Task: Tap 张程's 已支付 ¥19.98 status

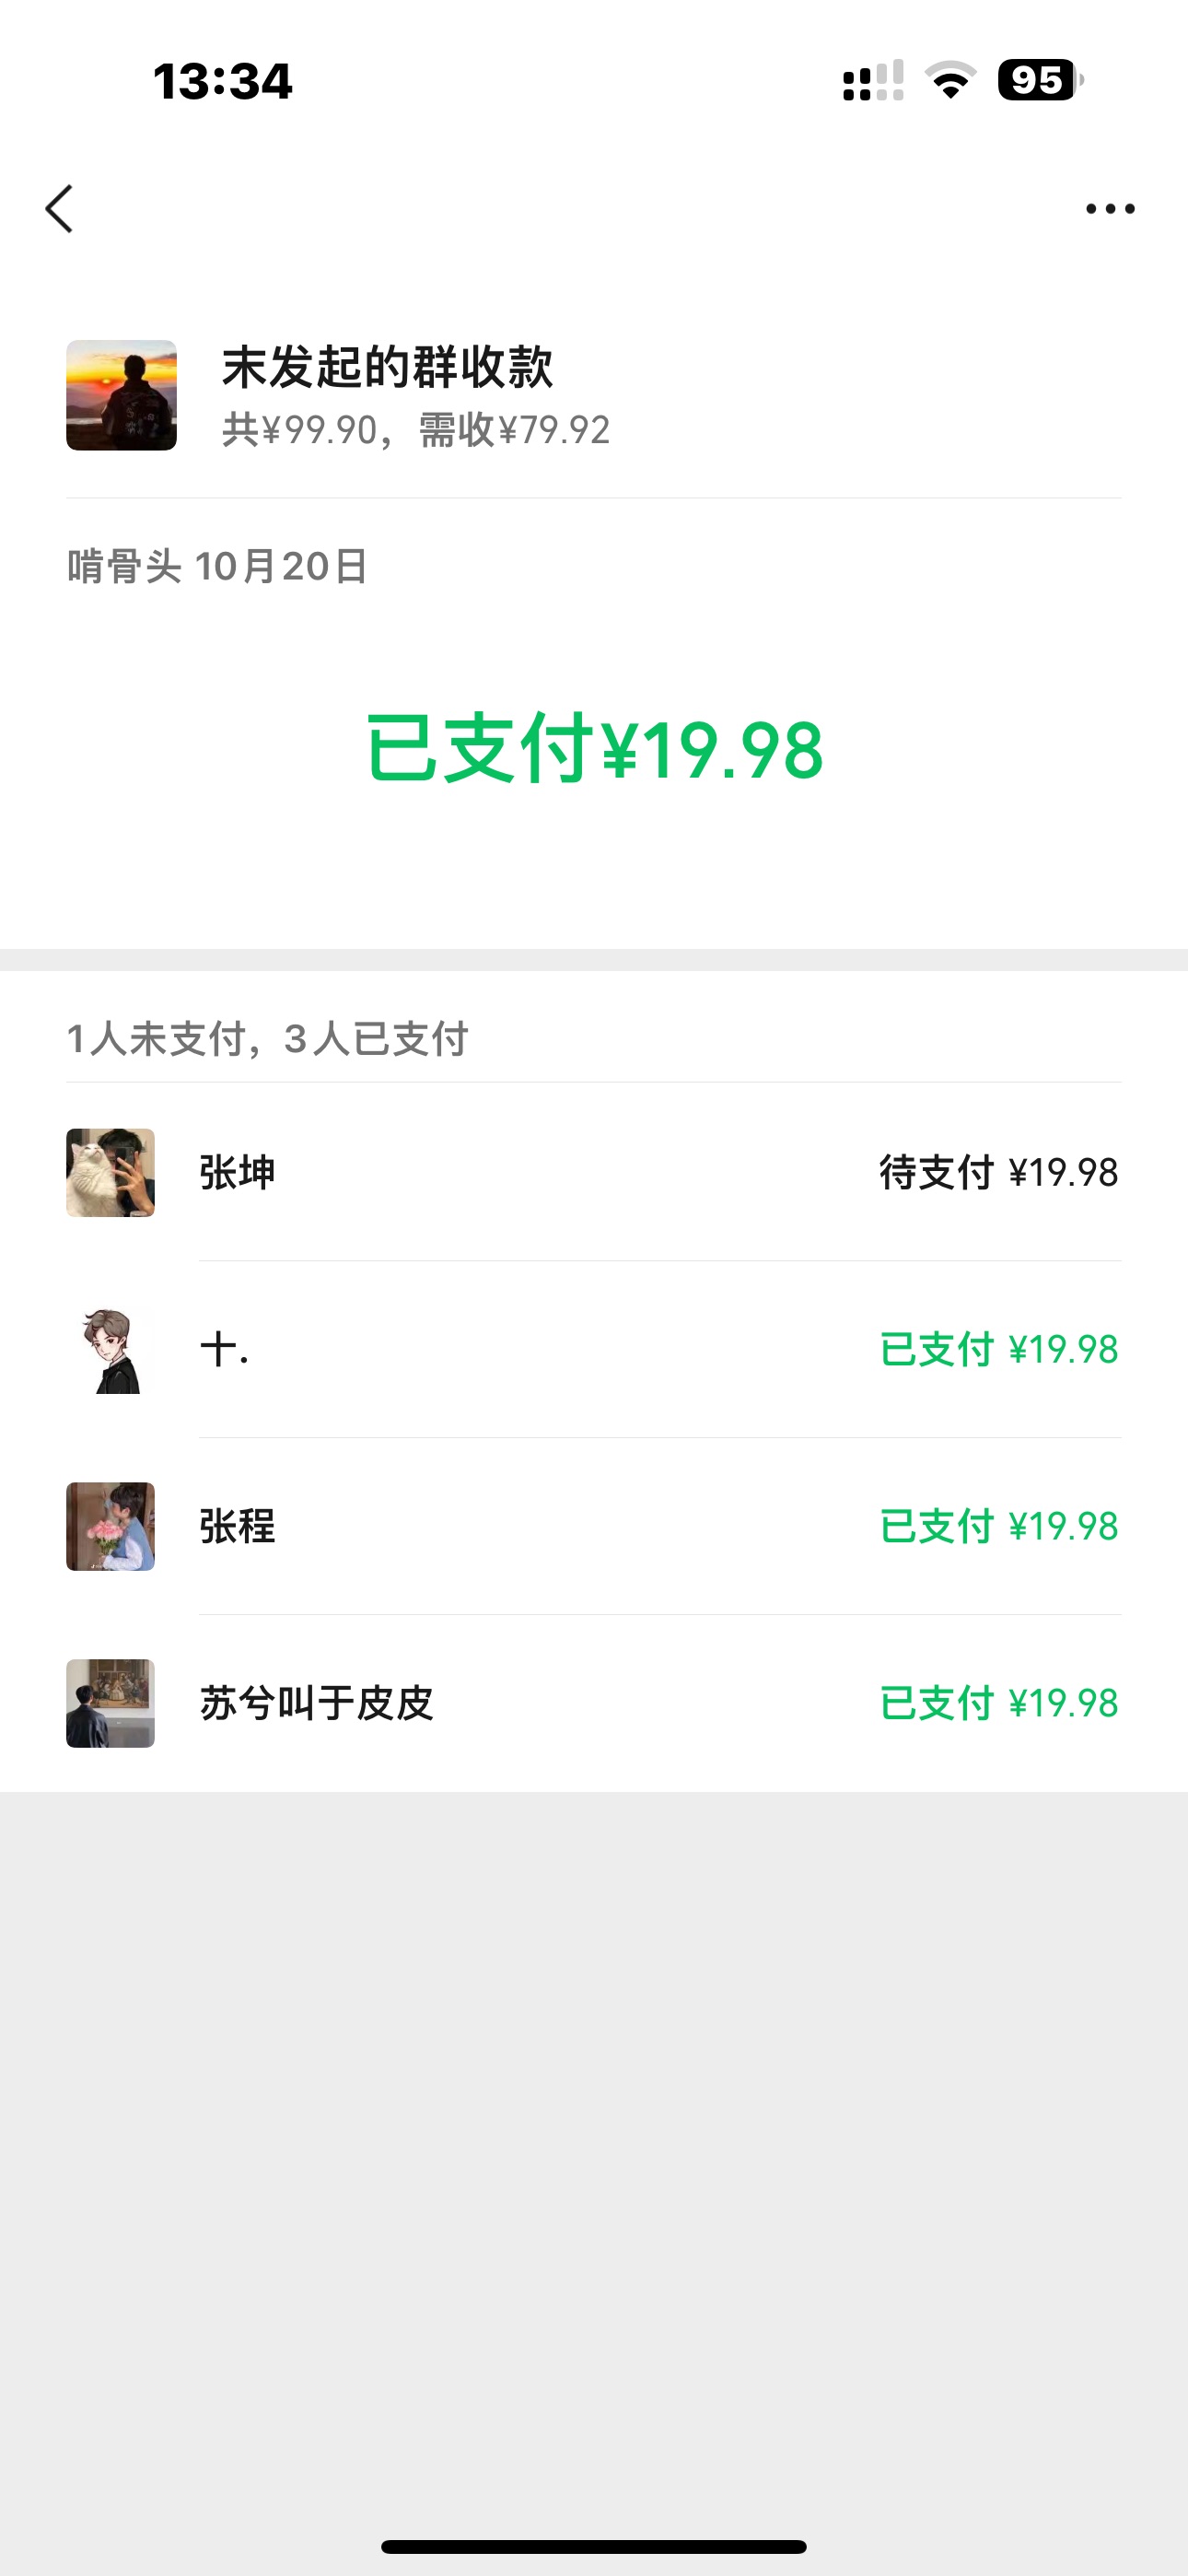Action: (x=998, y=1526)
